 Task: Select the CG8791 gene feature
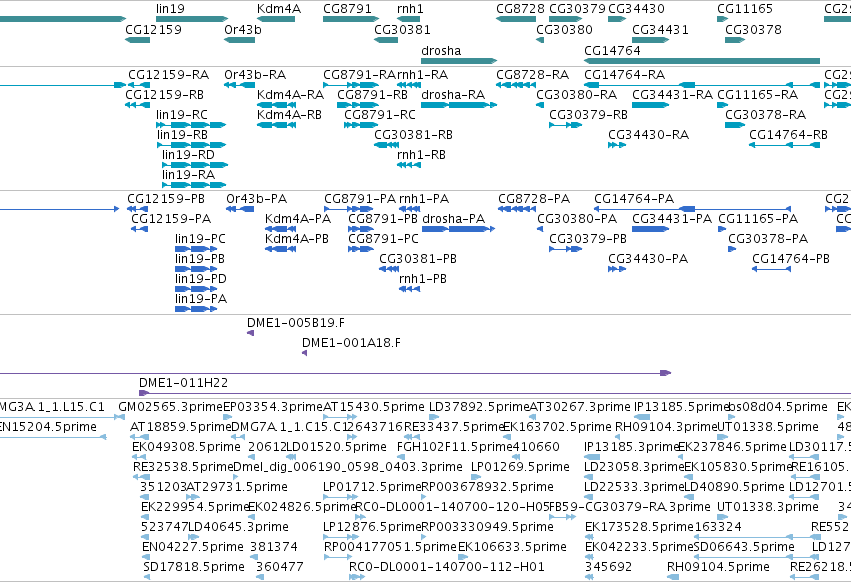(351, 19)
